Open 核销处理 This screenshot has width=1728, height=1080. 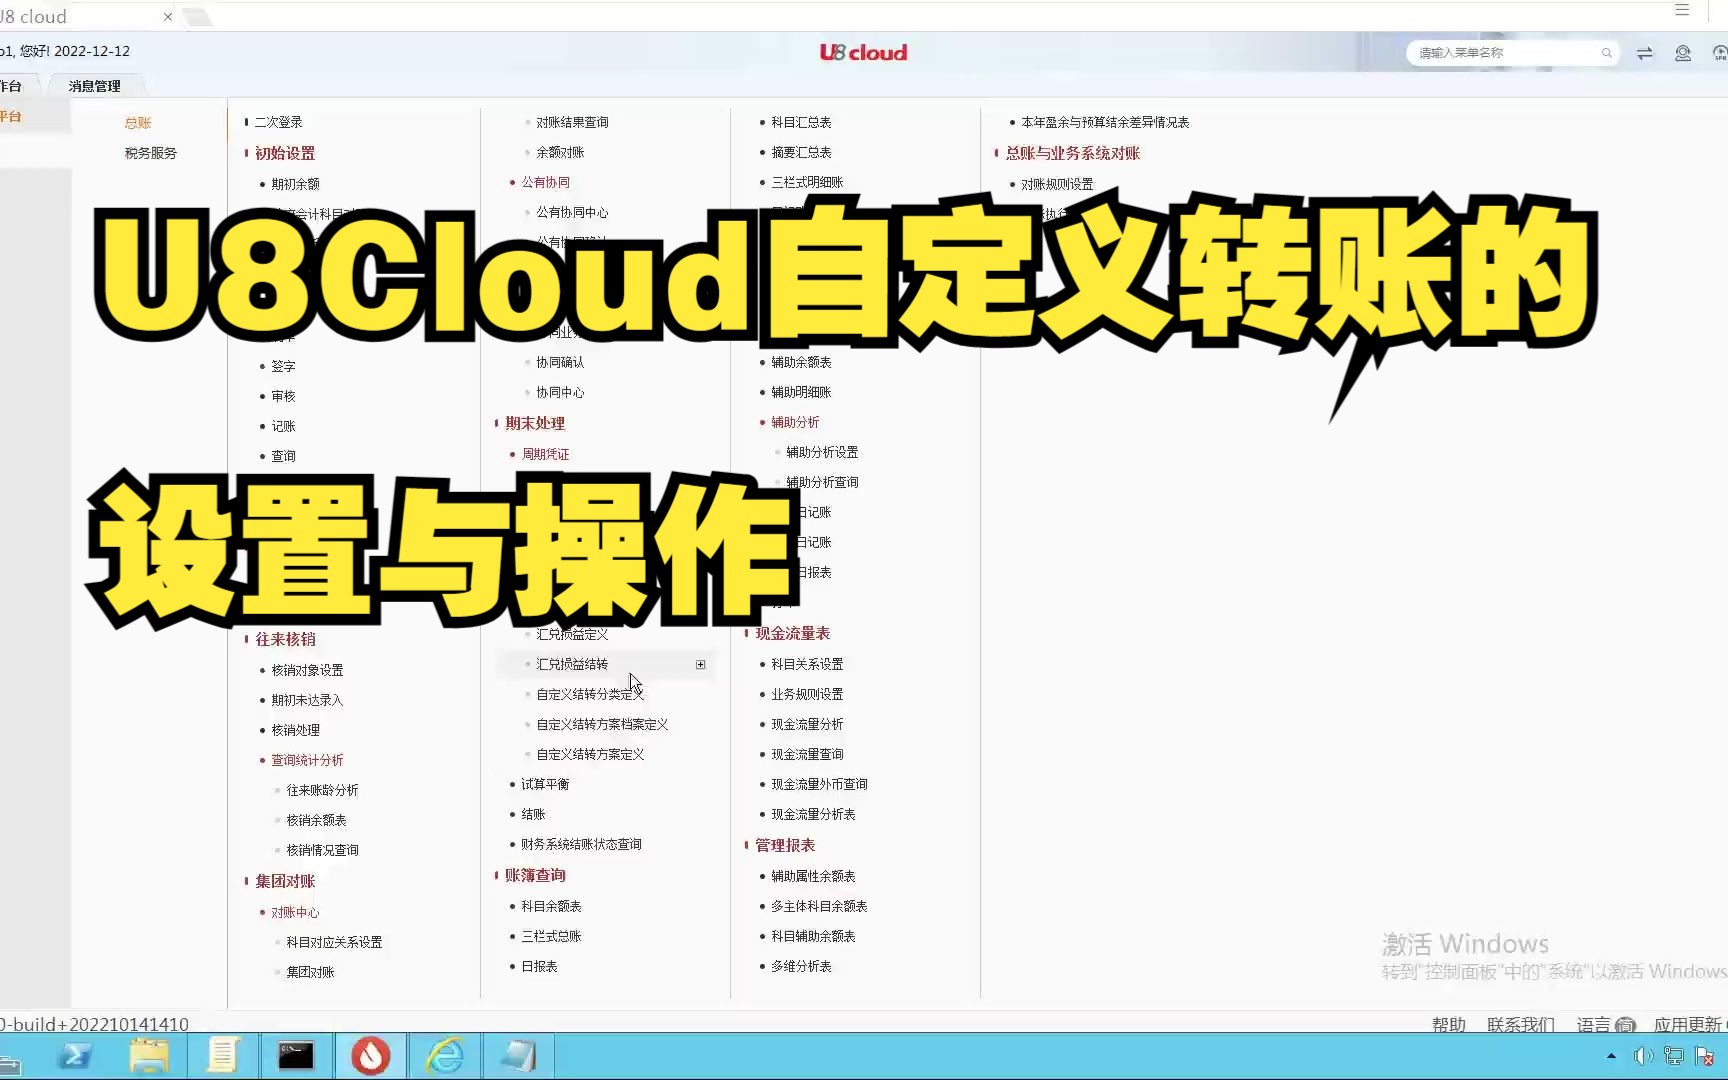point(295,730)
